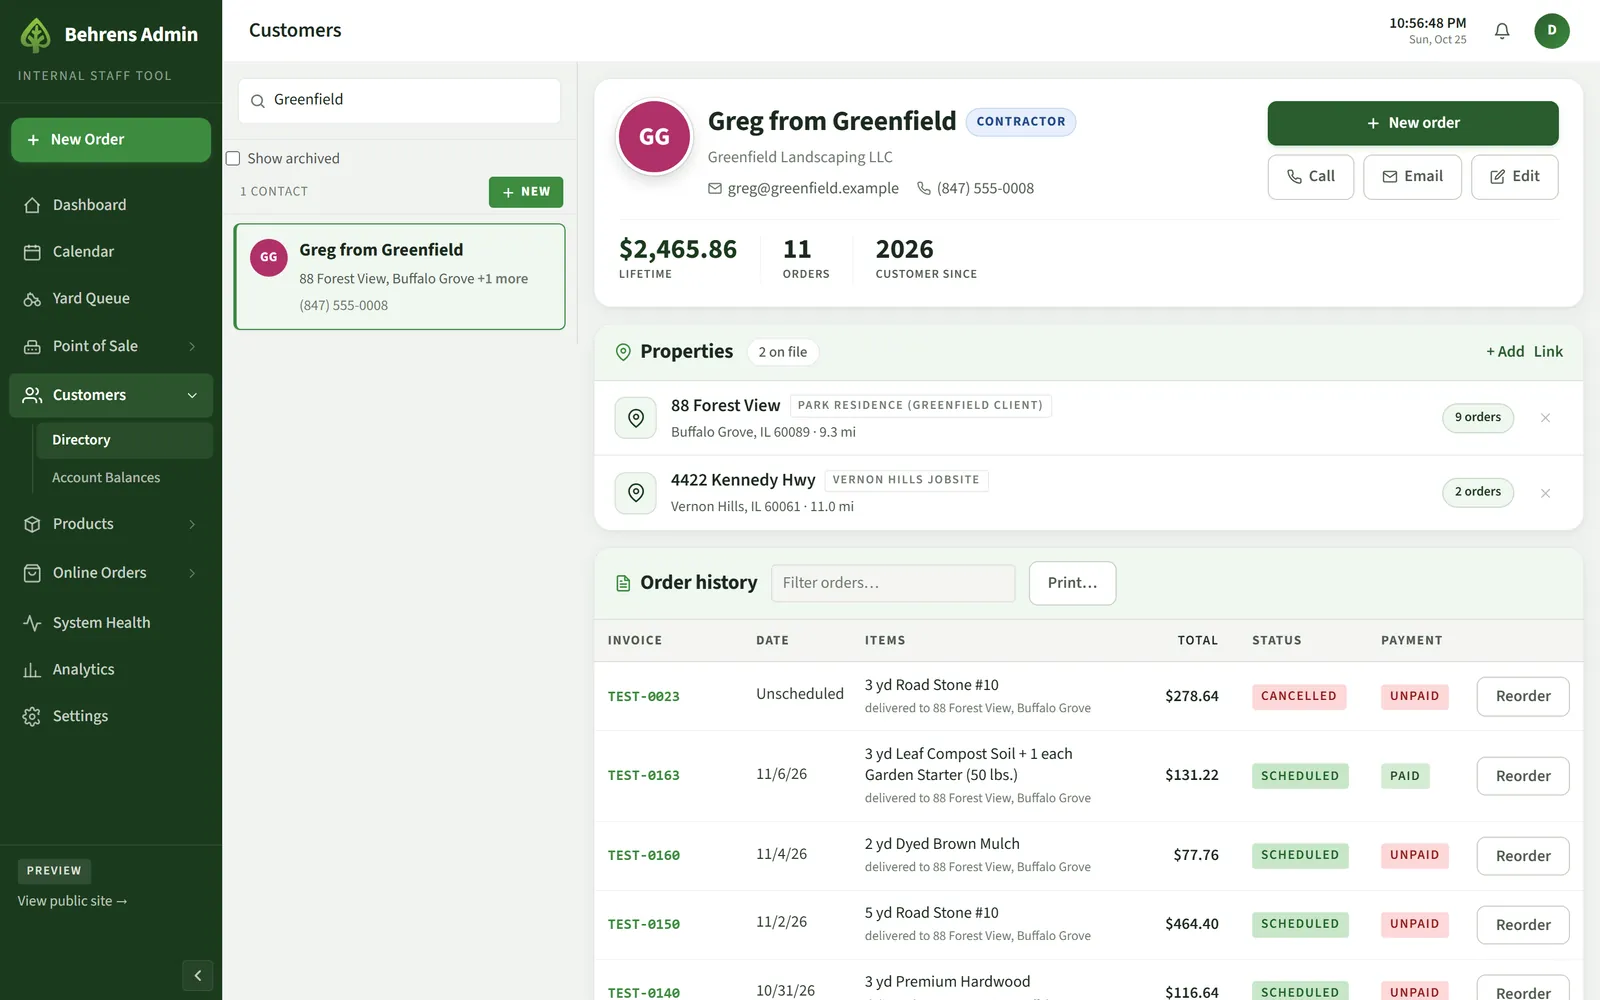Collapse the Customers submenu
This screenshot has width=1600, height=1000.
(x=192, y=395)
